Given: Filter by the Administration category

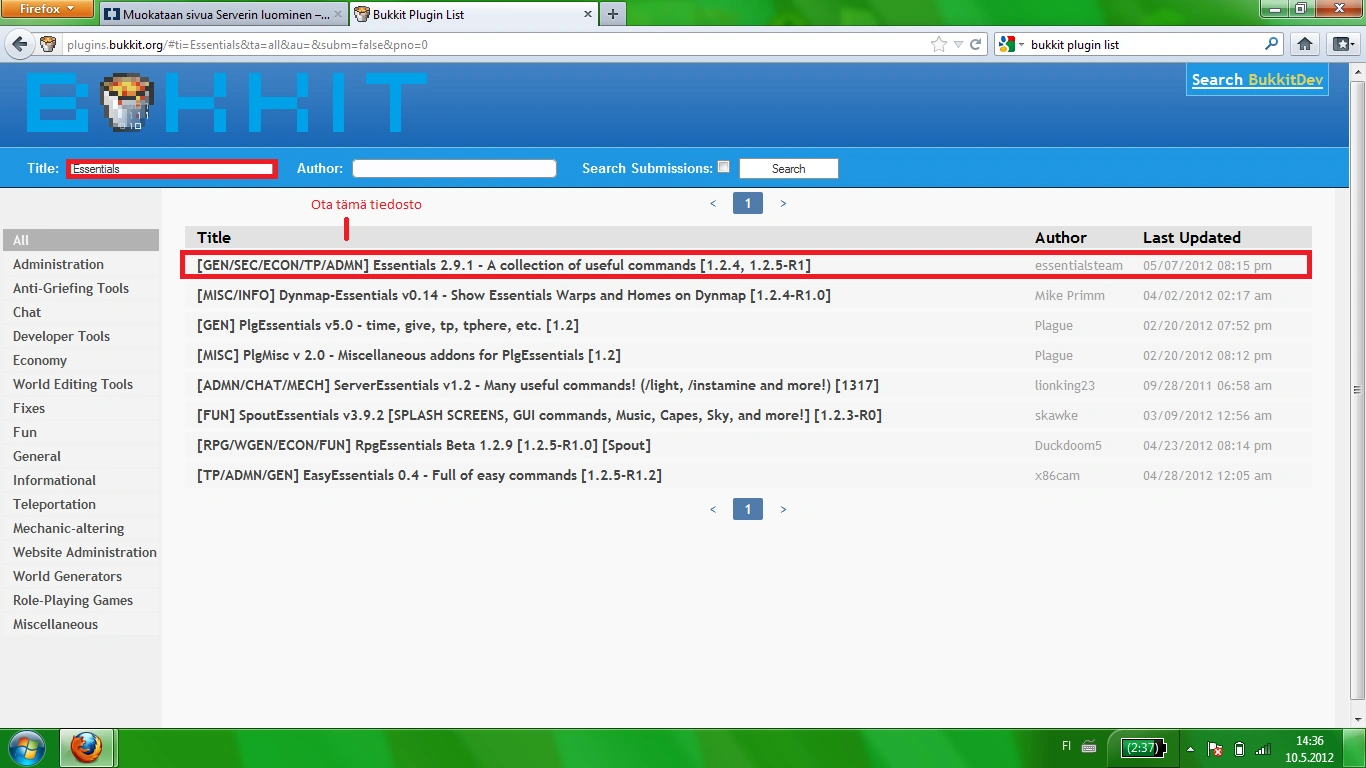Looking at the screenshot, I should pos(81,264).
